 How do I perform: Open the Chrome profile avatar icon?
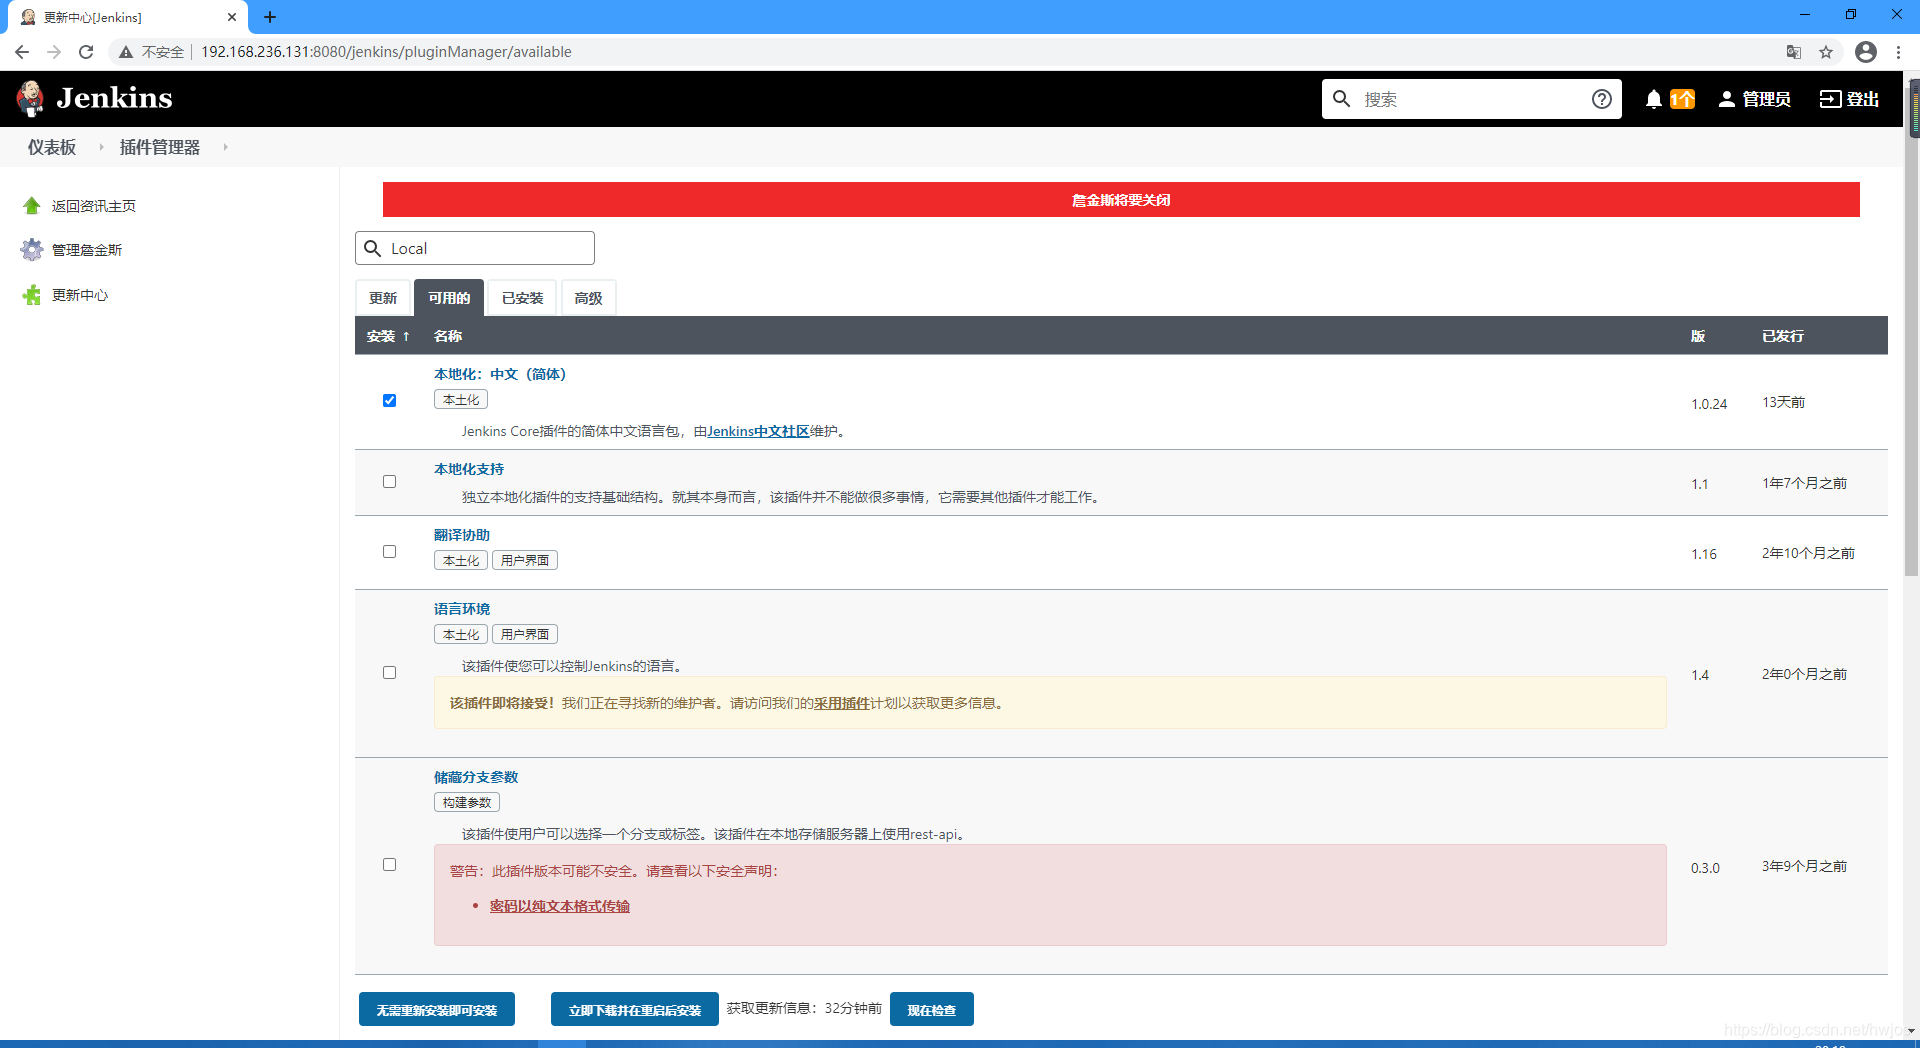[1866, 52]
